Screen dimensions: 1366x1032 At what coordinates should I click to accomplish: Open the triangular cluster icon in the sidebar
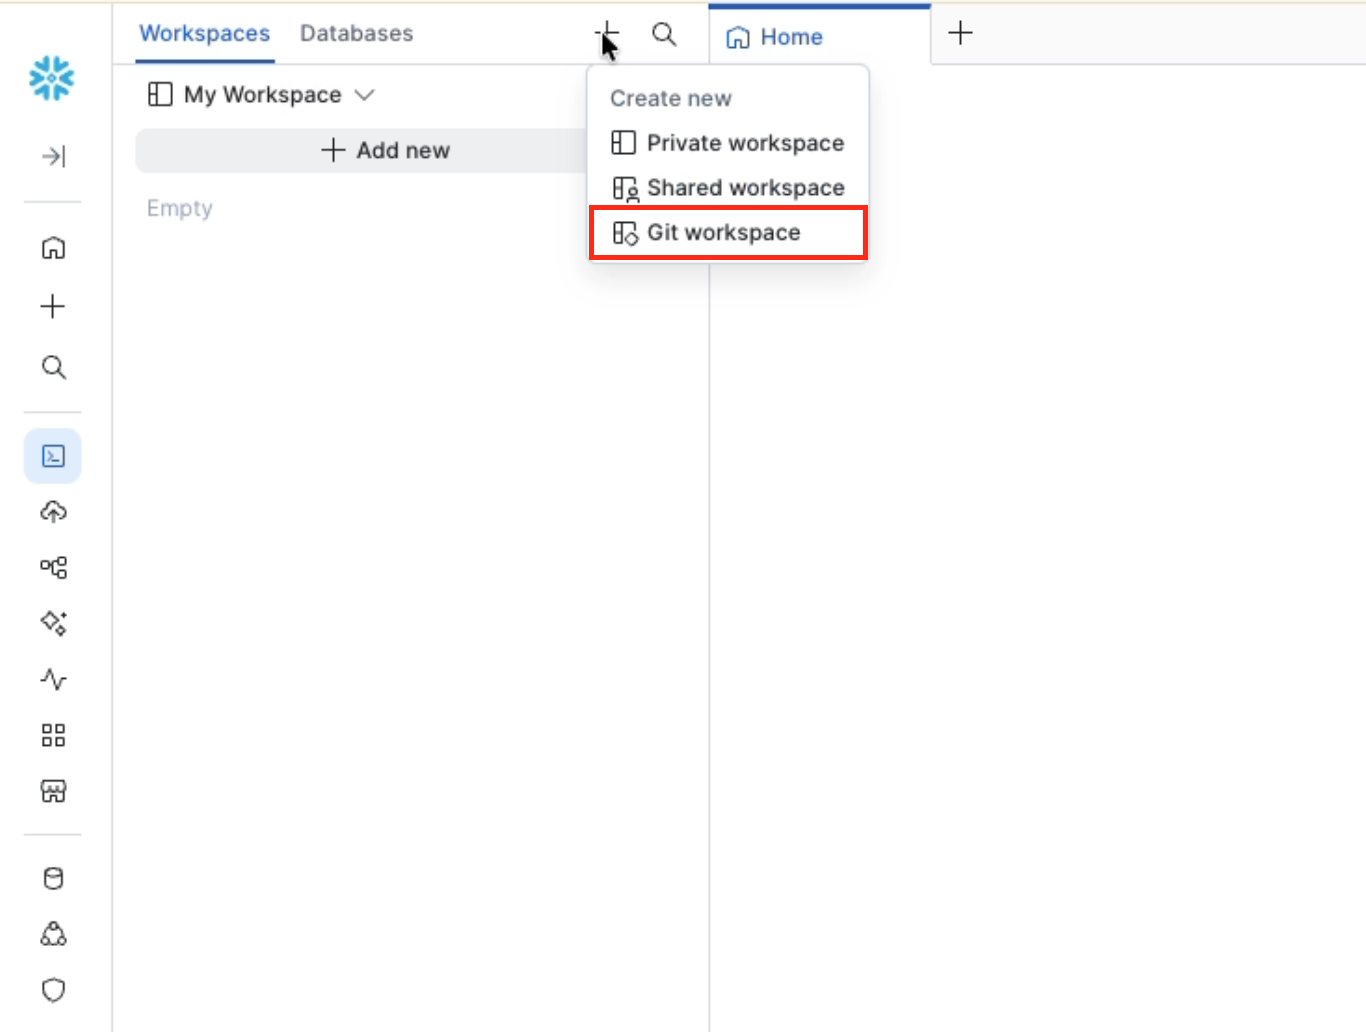coord(53,934)
